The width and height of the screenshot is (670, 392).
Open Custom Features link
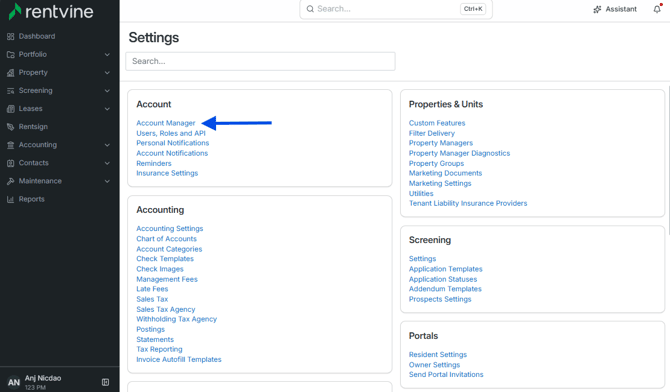coord(437,123)
